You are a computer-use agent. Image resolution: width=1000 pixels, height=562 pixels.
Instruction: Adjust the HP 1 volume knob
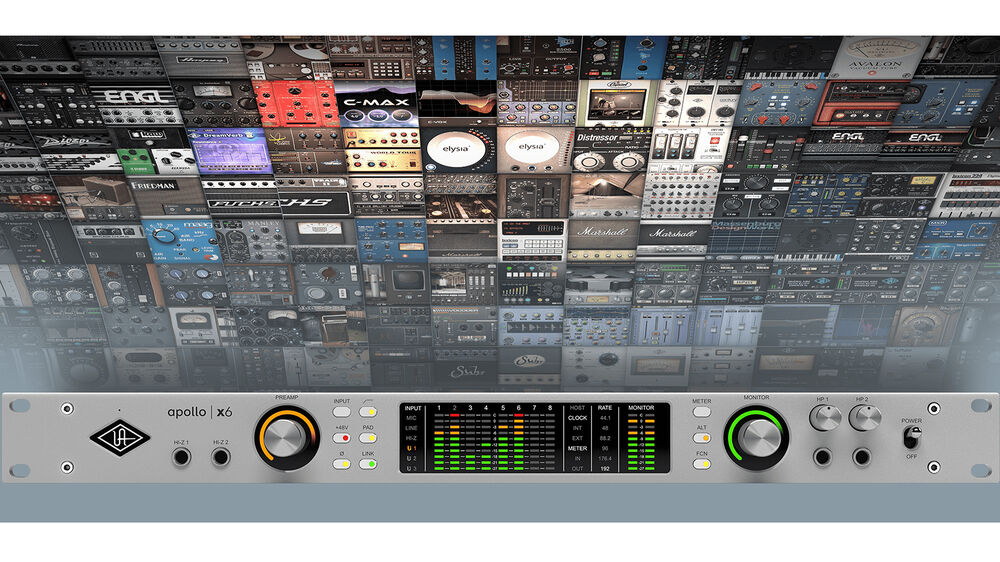point(825,418)
